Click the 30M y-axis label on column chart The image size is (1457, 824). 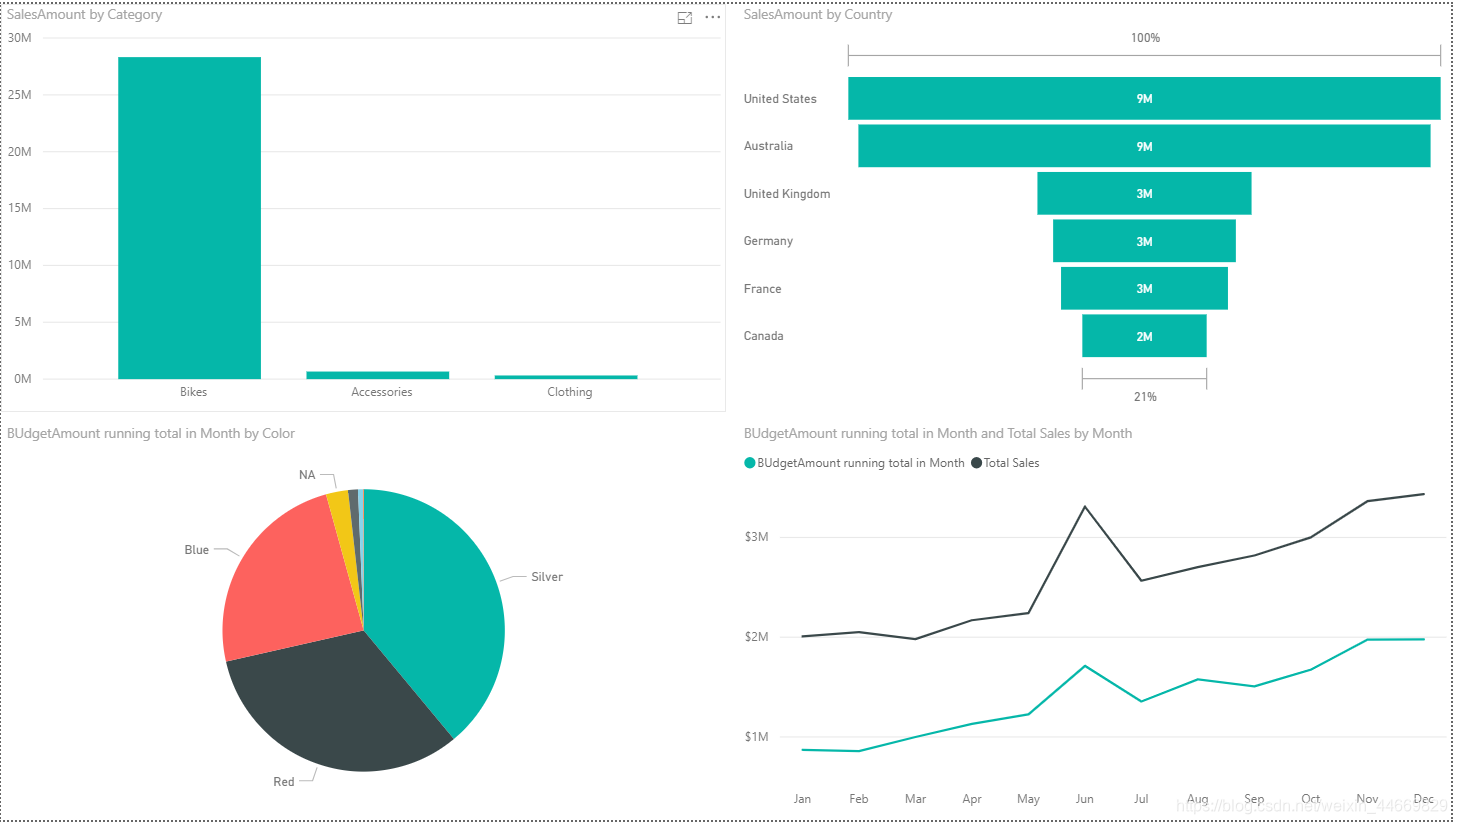pyautogui.click(x=20, y=38)
